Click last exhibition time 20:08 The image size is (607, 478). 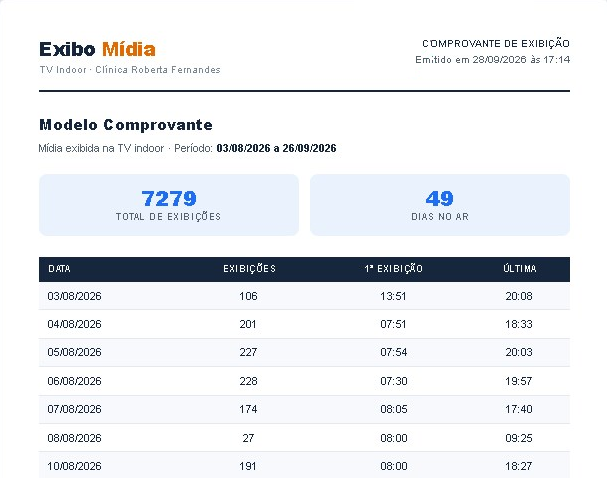pyautogui.click(x=519, y=296)
